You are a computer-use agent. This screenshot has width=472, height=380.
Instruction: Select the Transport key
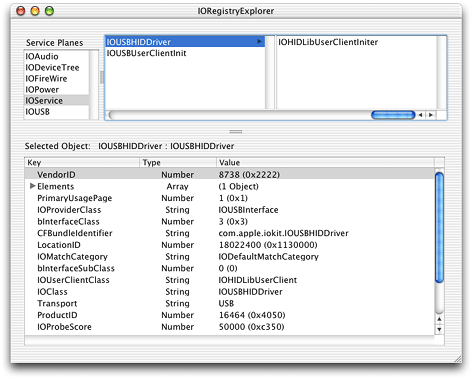pos(57,303)
